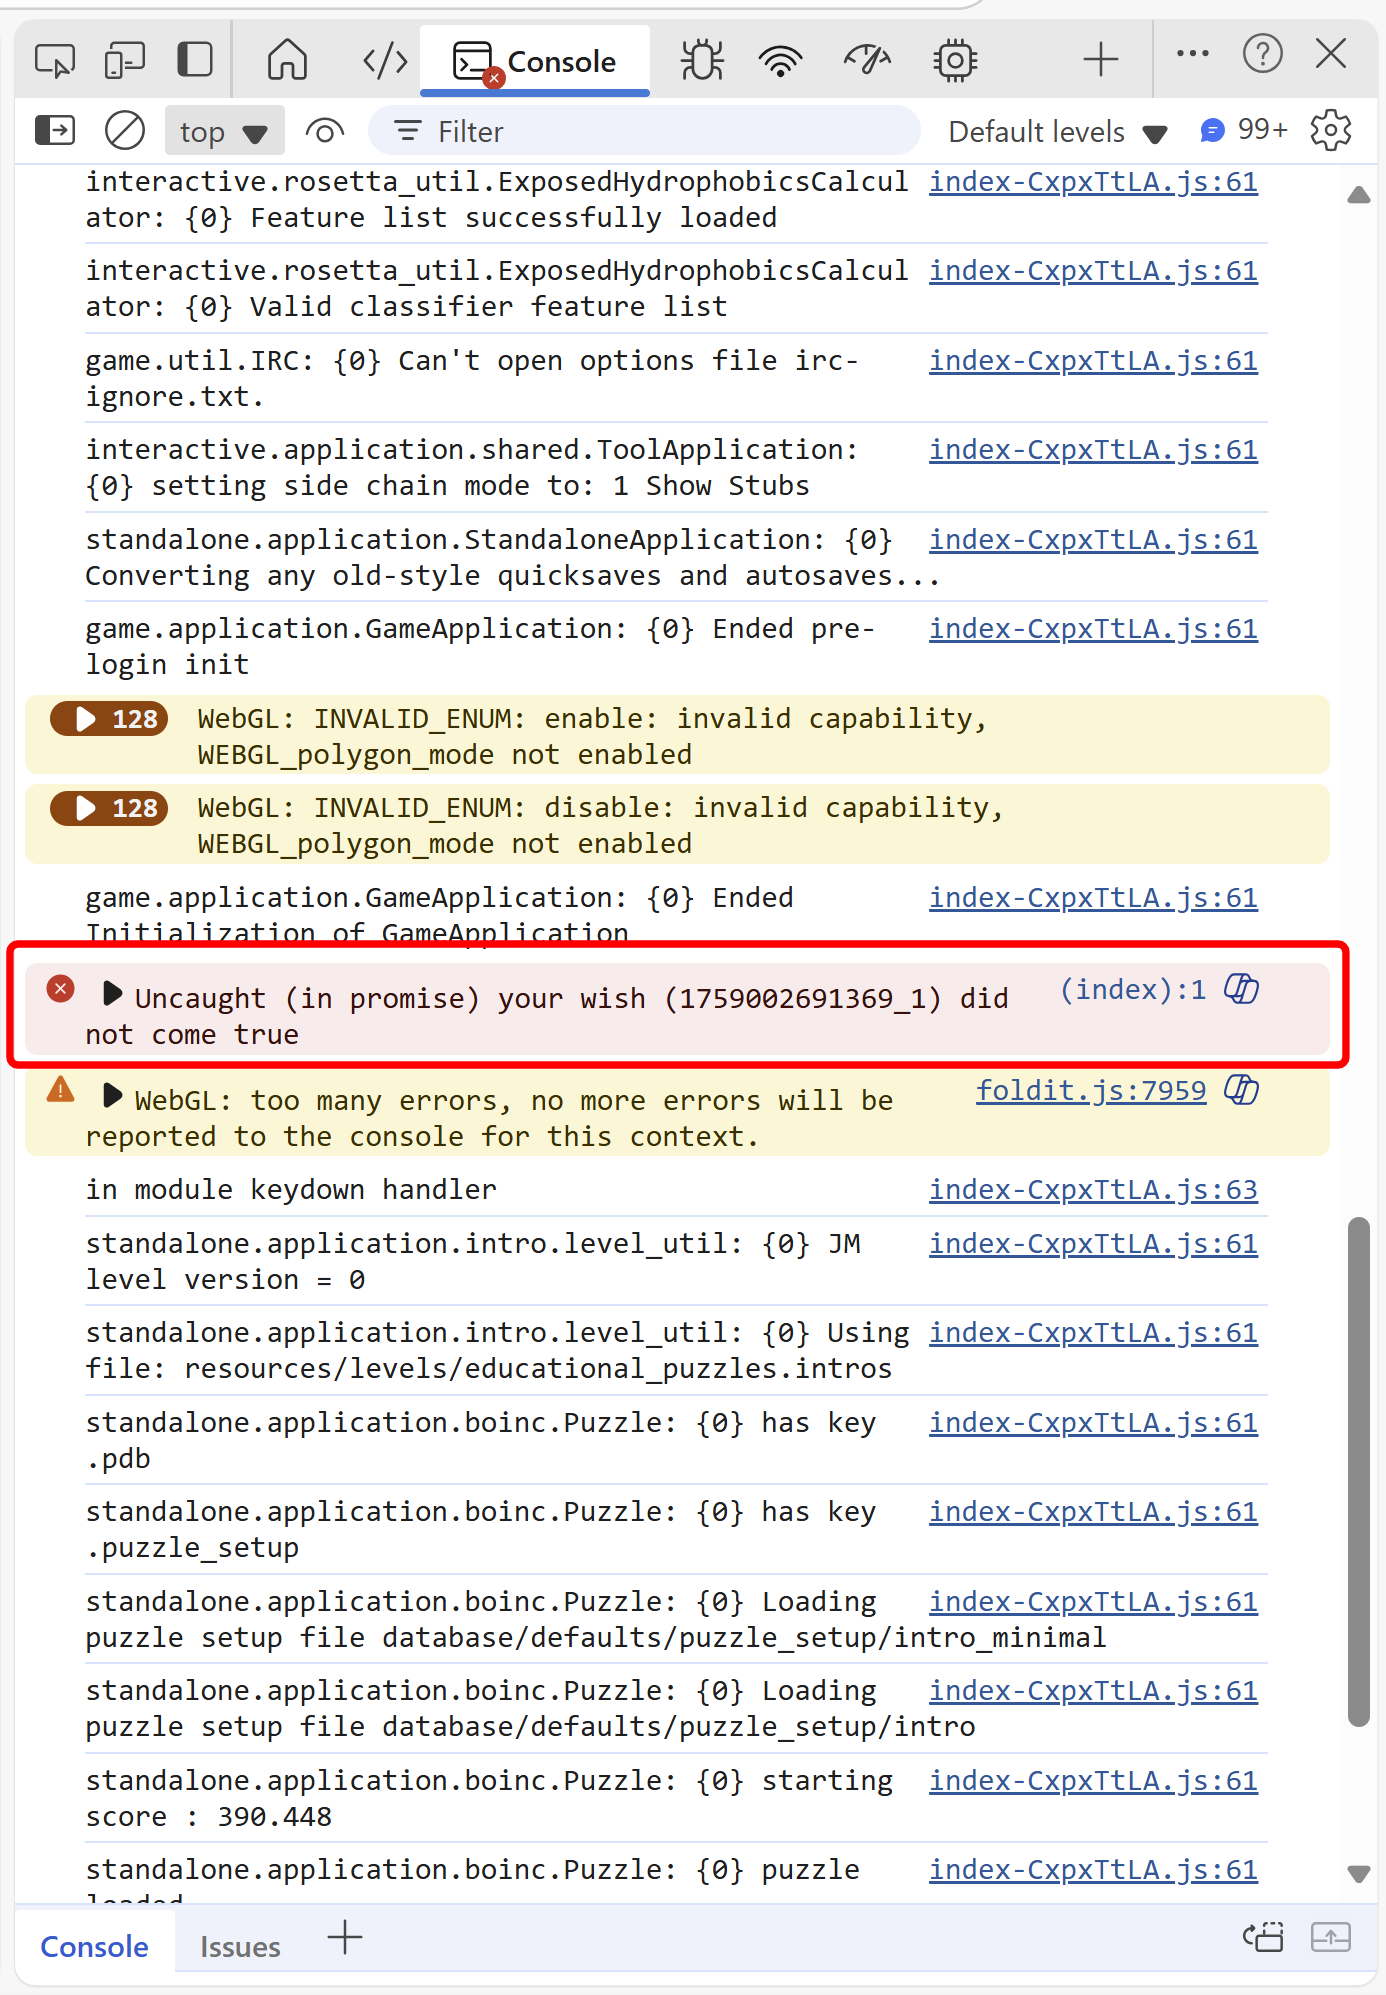
Task: Switch to the Issues drawer tab
Action: pos(240,1947)
